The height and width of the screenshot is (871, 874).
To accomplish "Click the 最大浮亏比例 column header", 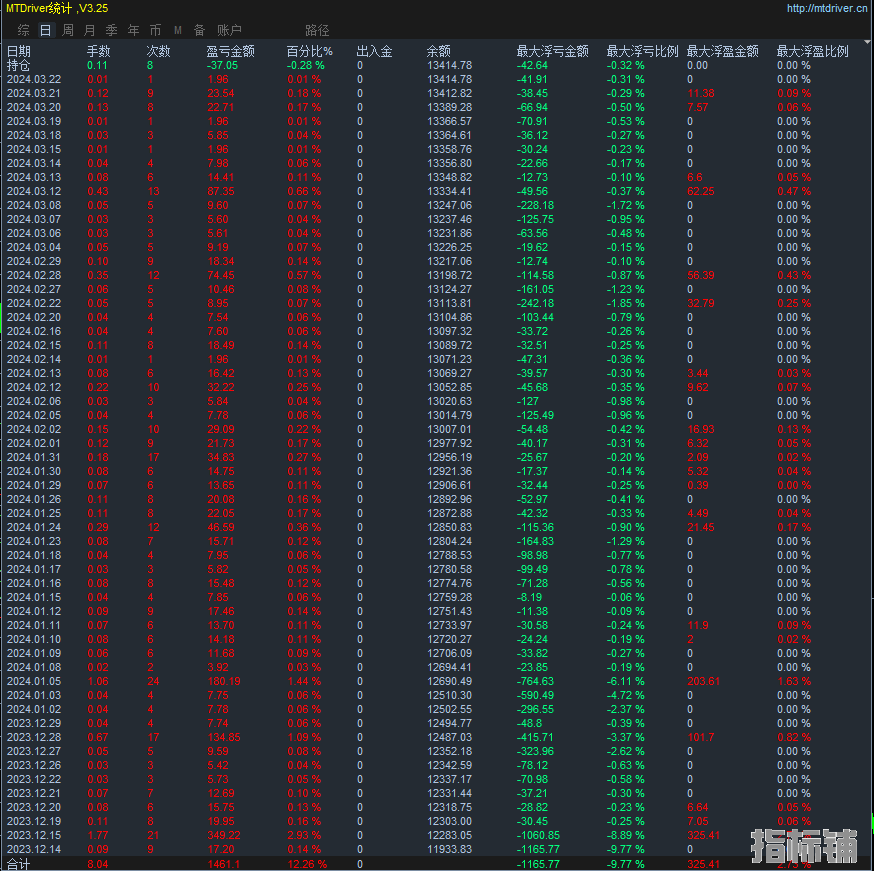I will click(x=643, y=51).
